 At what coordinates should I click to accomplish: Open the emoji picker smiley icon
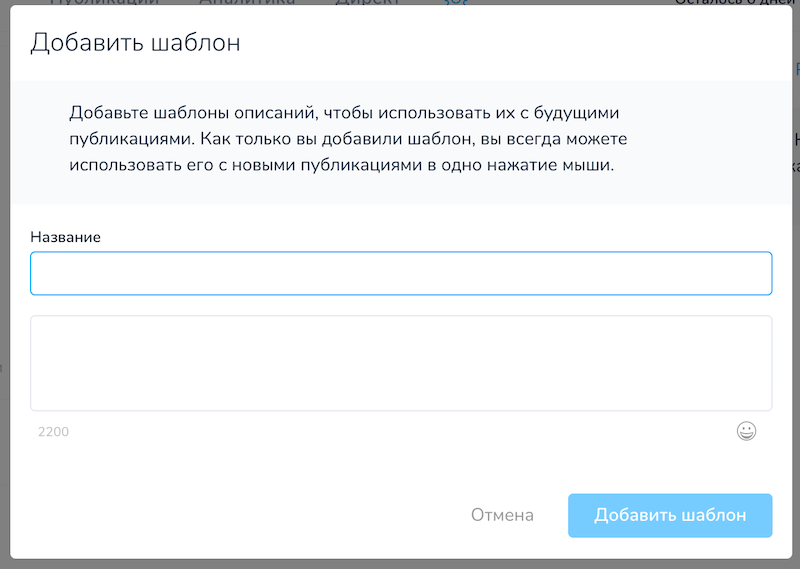pyautogui.click(x=746, y=431)
